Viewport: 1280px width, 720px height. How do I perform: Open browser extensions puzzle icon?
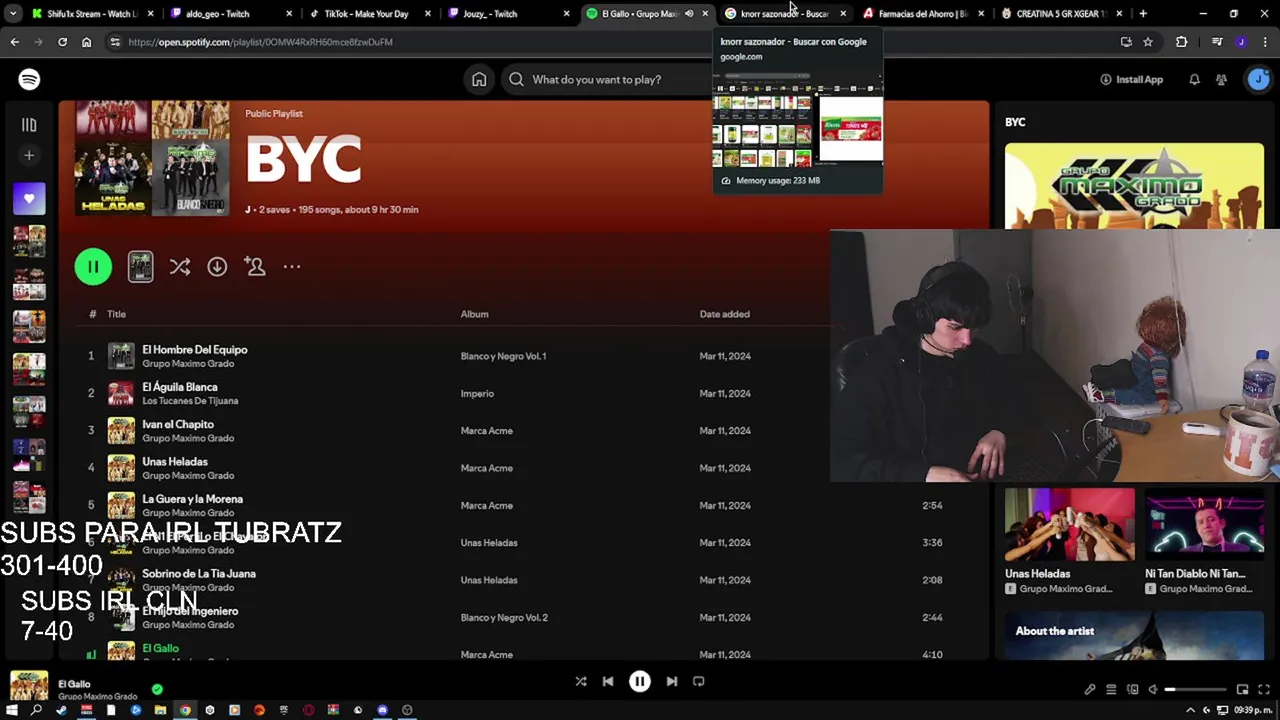(x=1181, y=42)
